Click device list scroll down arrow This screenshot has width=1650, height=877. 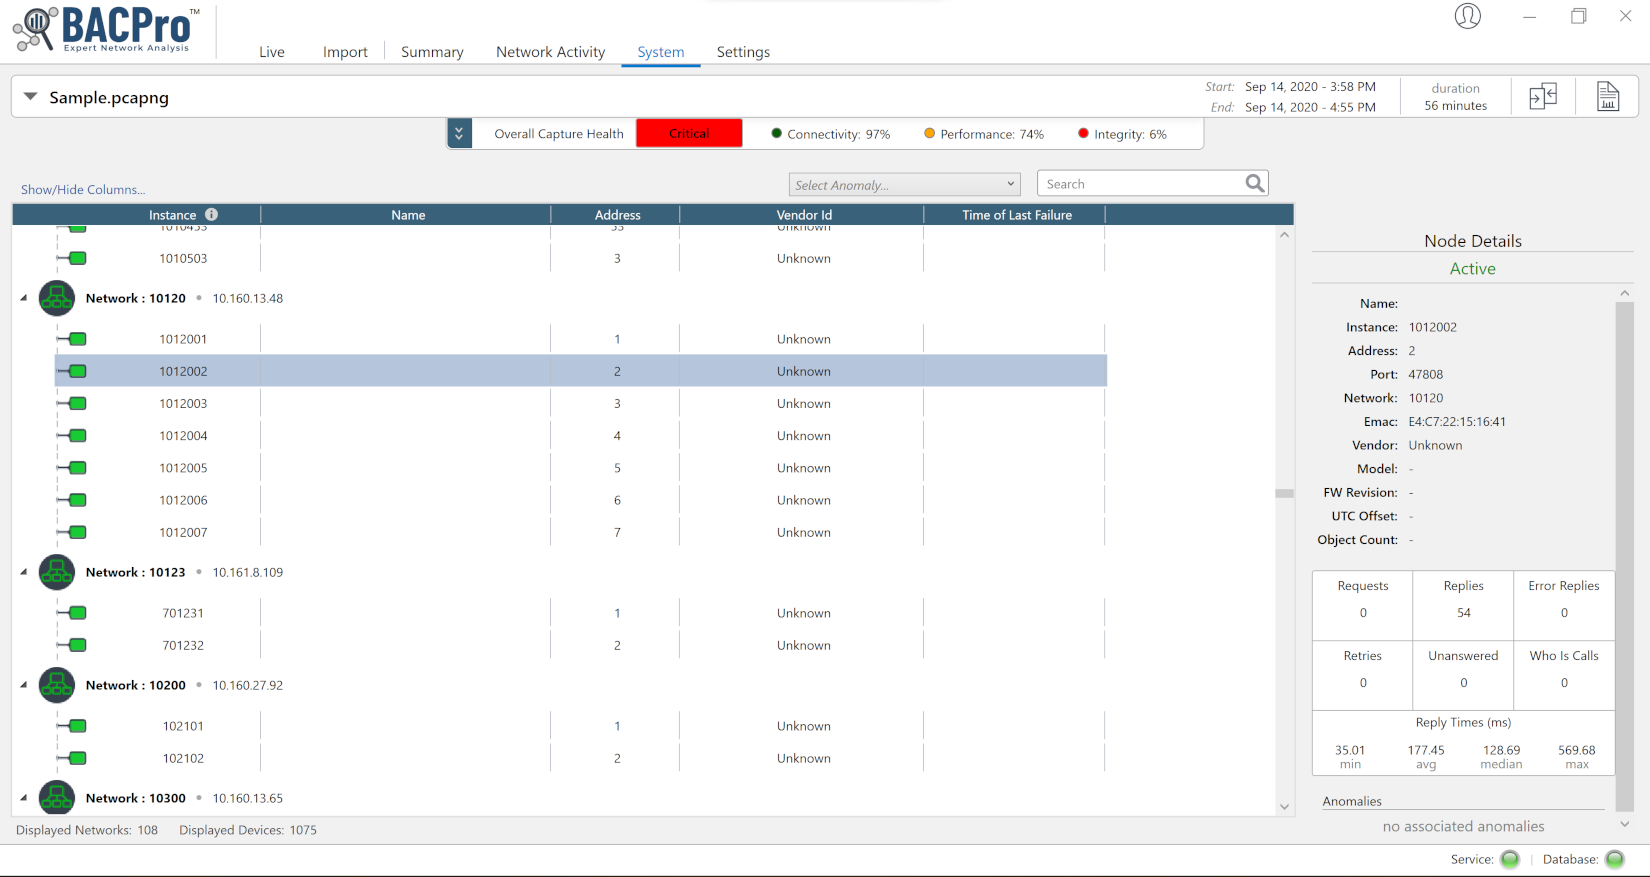[1284, 807]
